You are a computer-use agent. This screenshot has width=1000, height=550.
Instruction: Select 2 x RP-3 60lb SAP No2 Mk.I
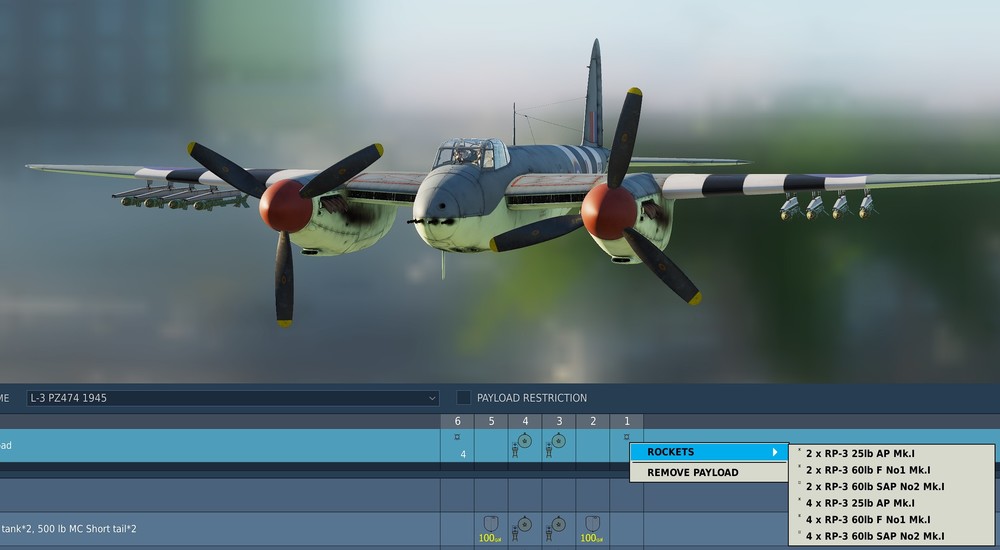point(892,486)
